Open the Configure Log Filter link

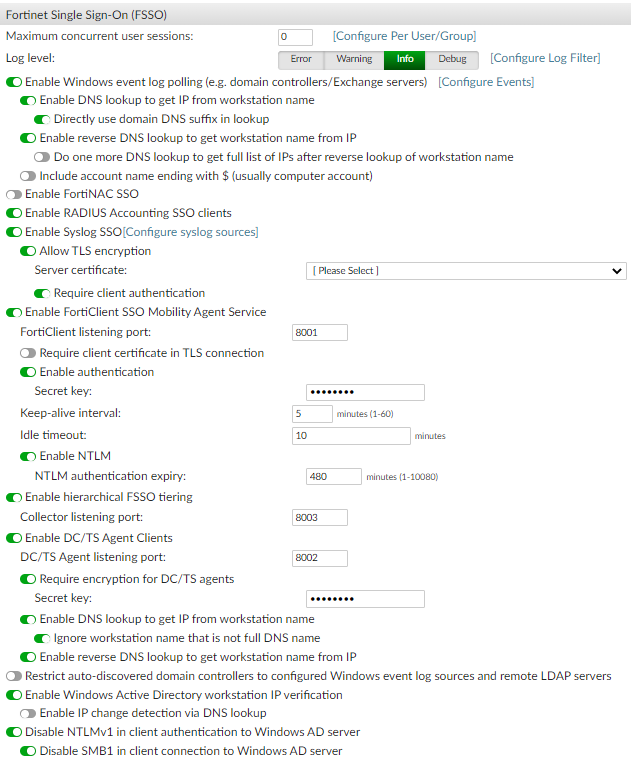[x=545, y=59]
